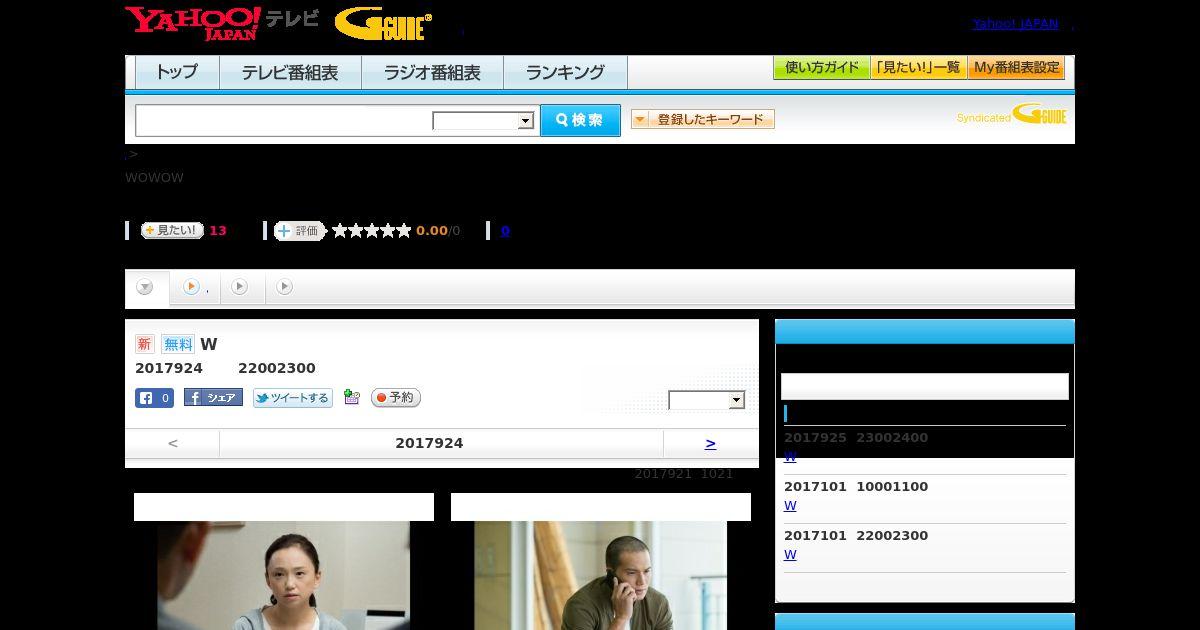Set the star rating to five stars
Image resolution: width=1200 pixels, height=630 pixels.
tap(404, 231)
